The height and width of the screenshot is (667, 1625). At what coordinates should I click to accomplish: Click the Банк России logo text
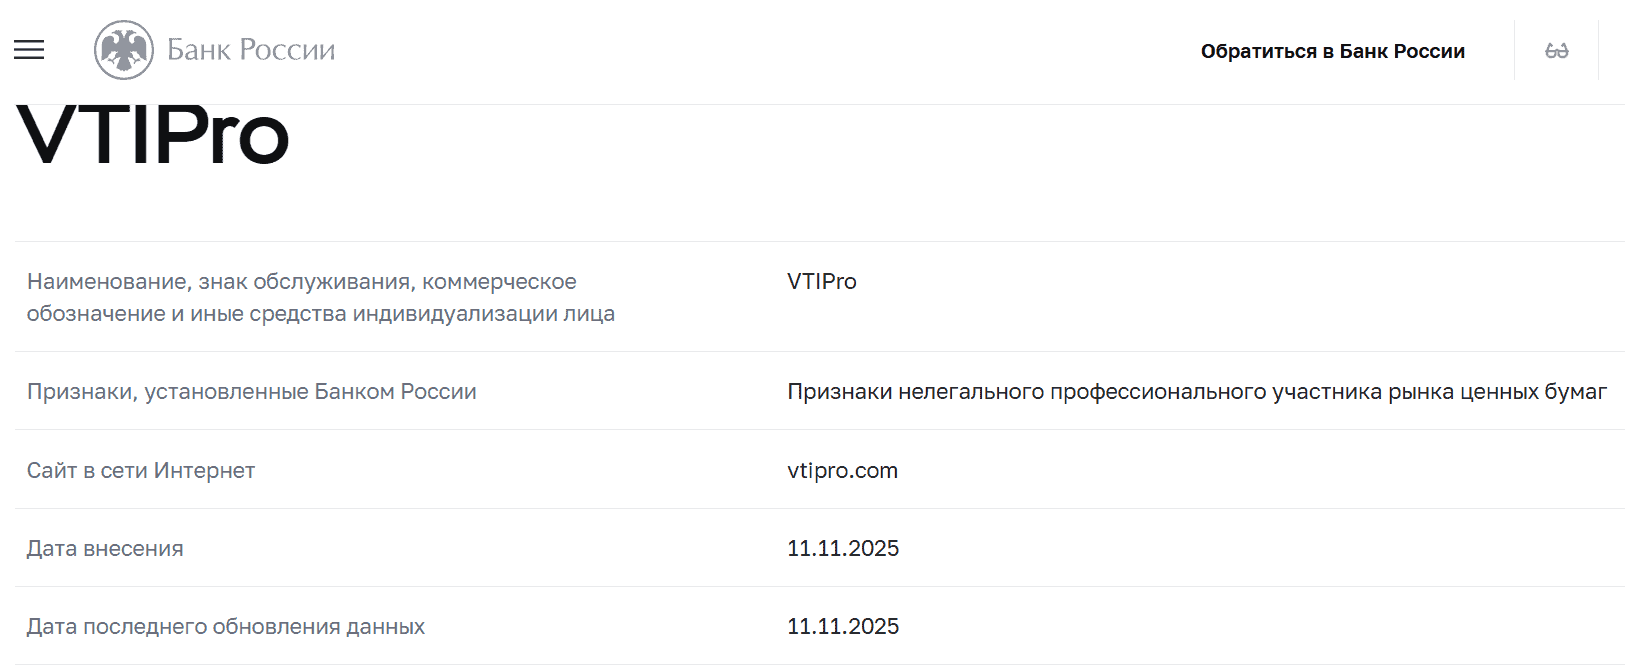tap(253, 49)
